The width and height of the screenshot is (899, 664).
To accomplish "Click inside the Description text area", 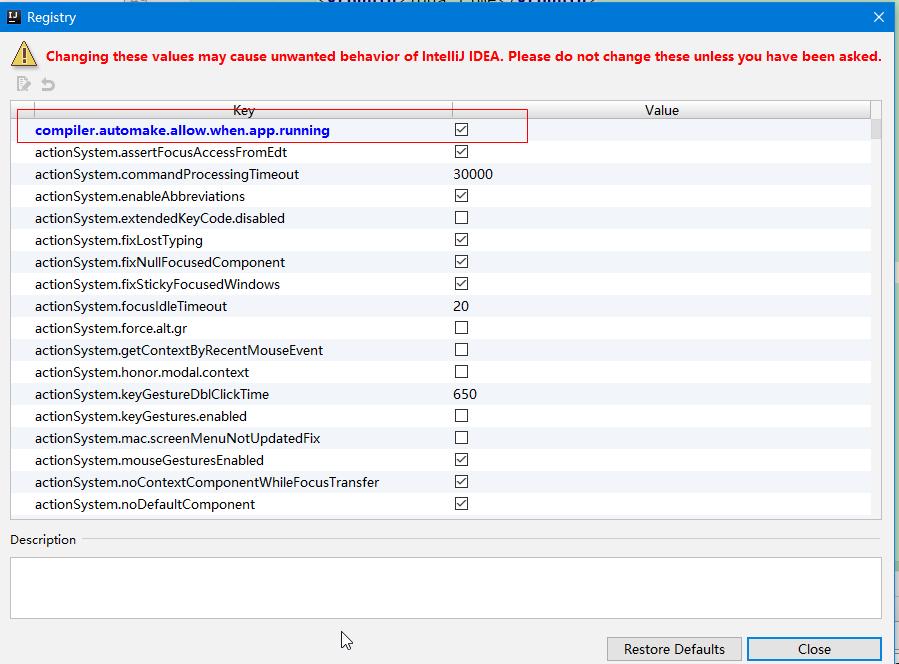I will (x=445, y=587).
